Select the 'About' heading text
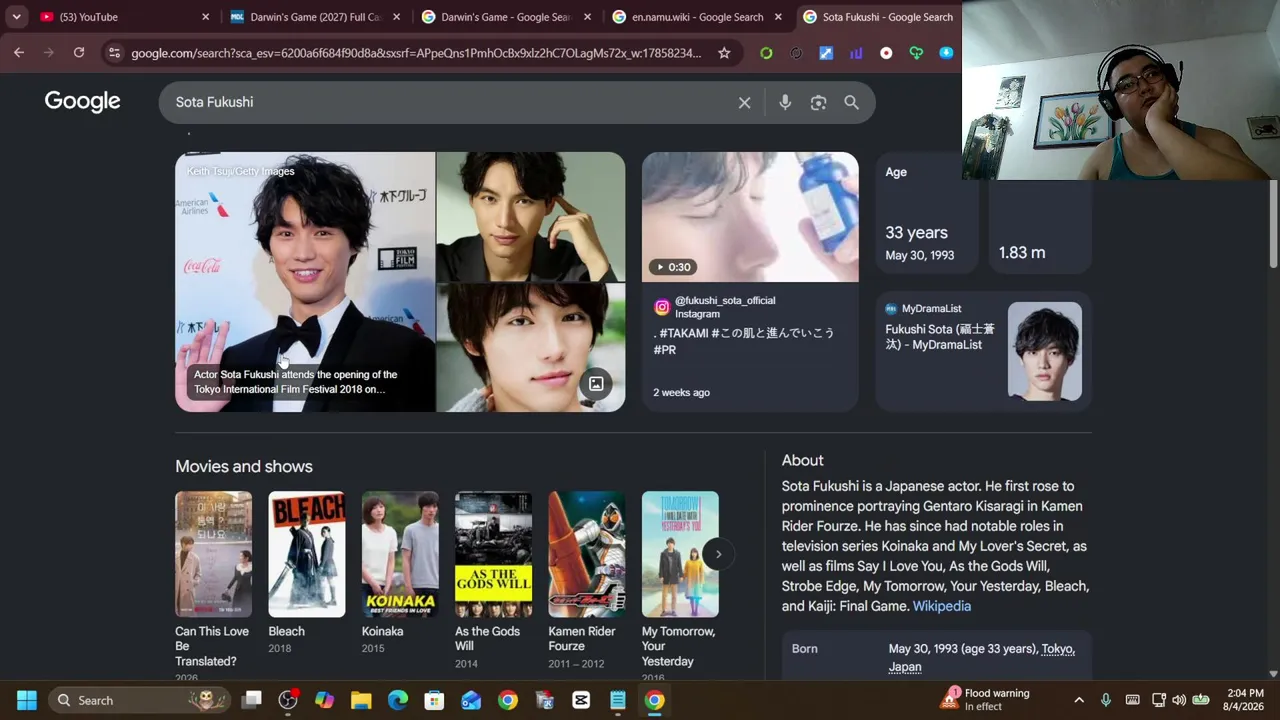This screenshot has width=1280, height=720. pyautogui.click(x=803, y=460)
